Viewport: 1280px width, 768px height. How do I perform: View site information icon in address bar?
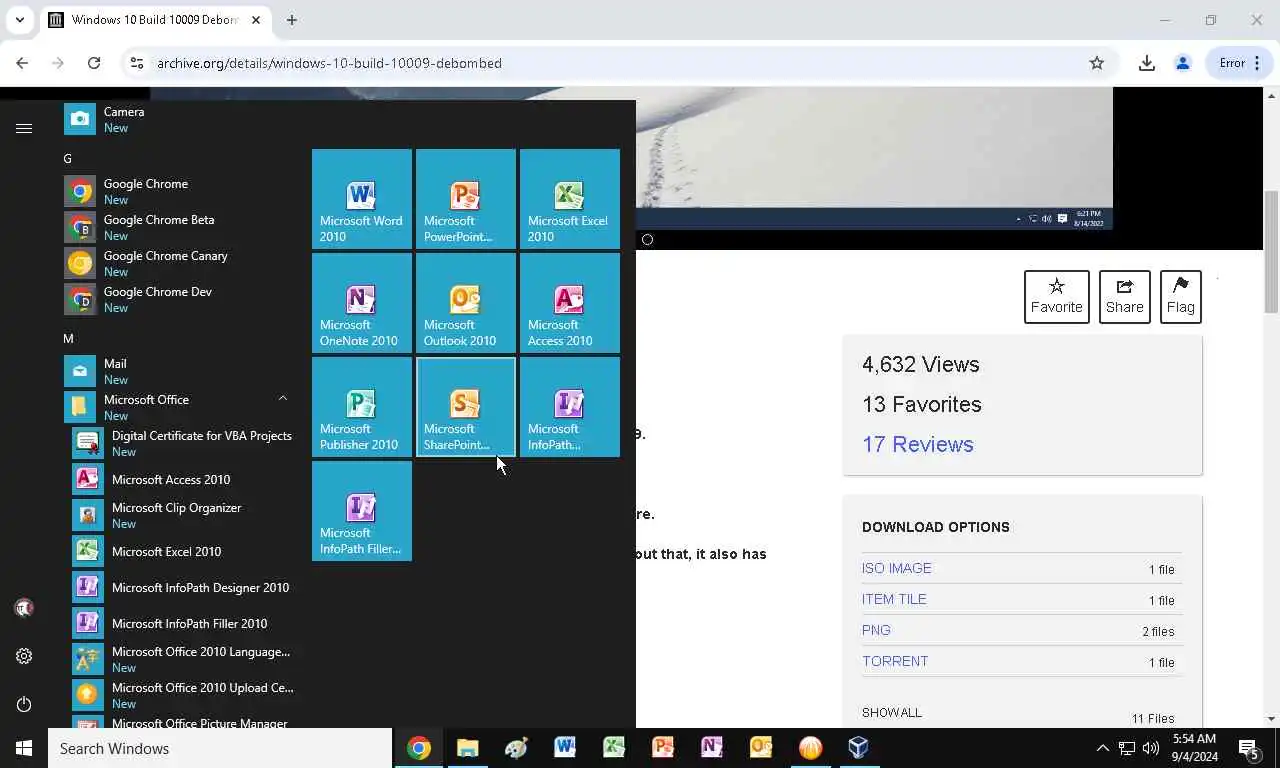[x=137, y=63]
